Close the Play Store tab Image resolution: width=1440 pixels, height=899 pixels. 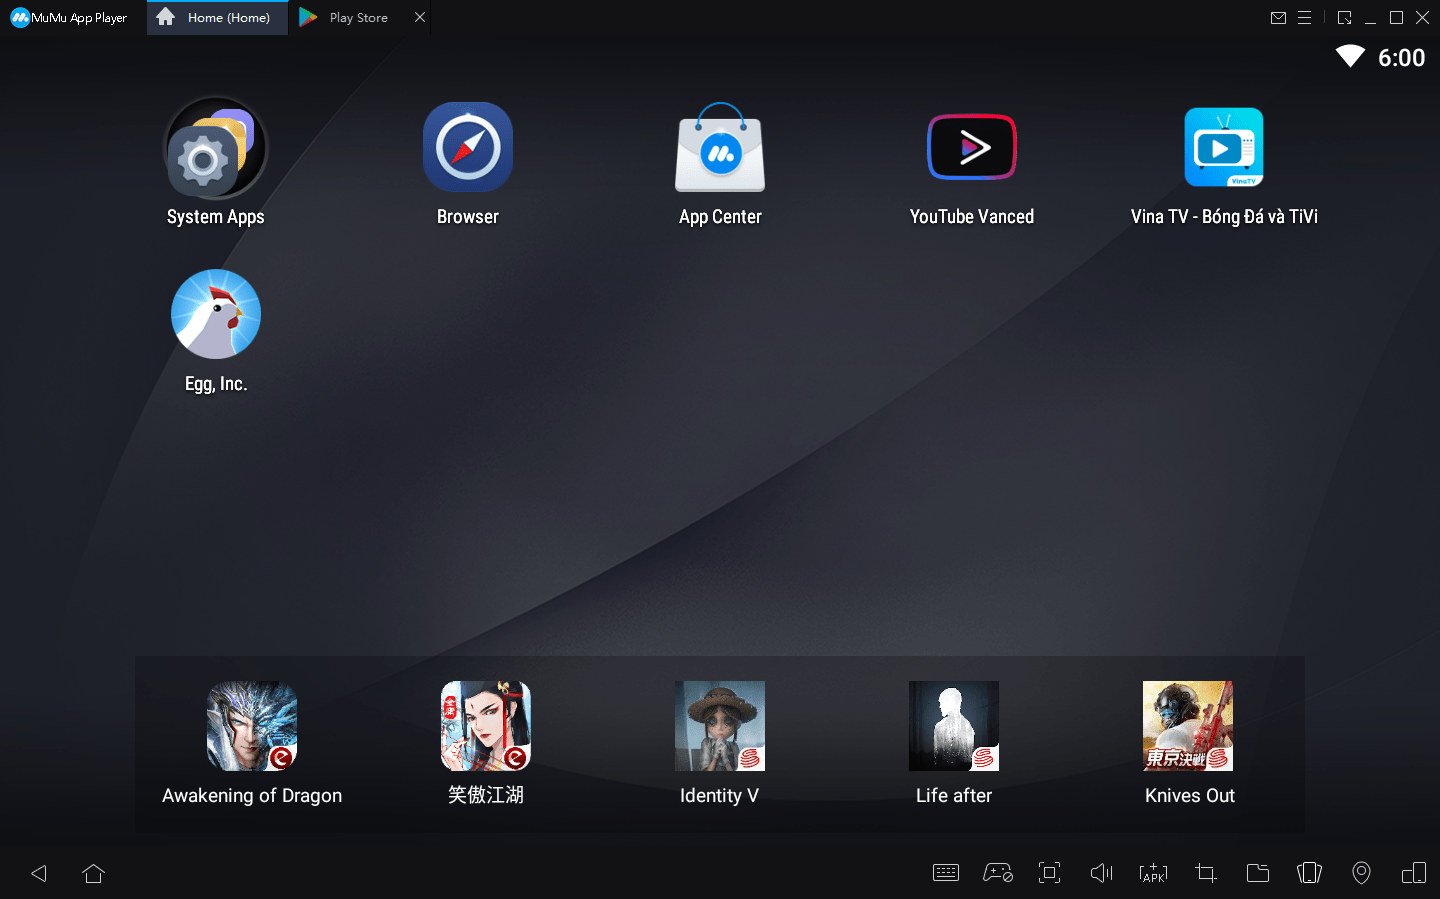[420, 17]
